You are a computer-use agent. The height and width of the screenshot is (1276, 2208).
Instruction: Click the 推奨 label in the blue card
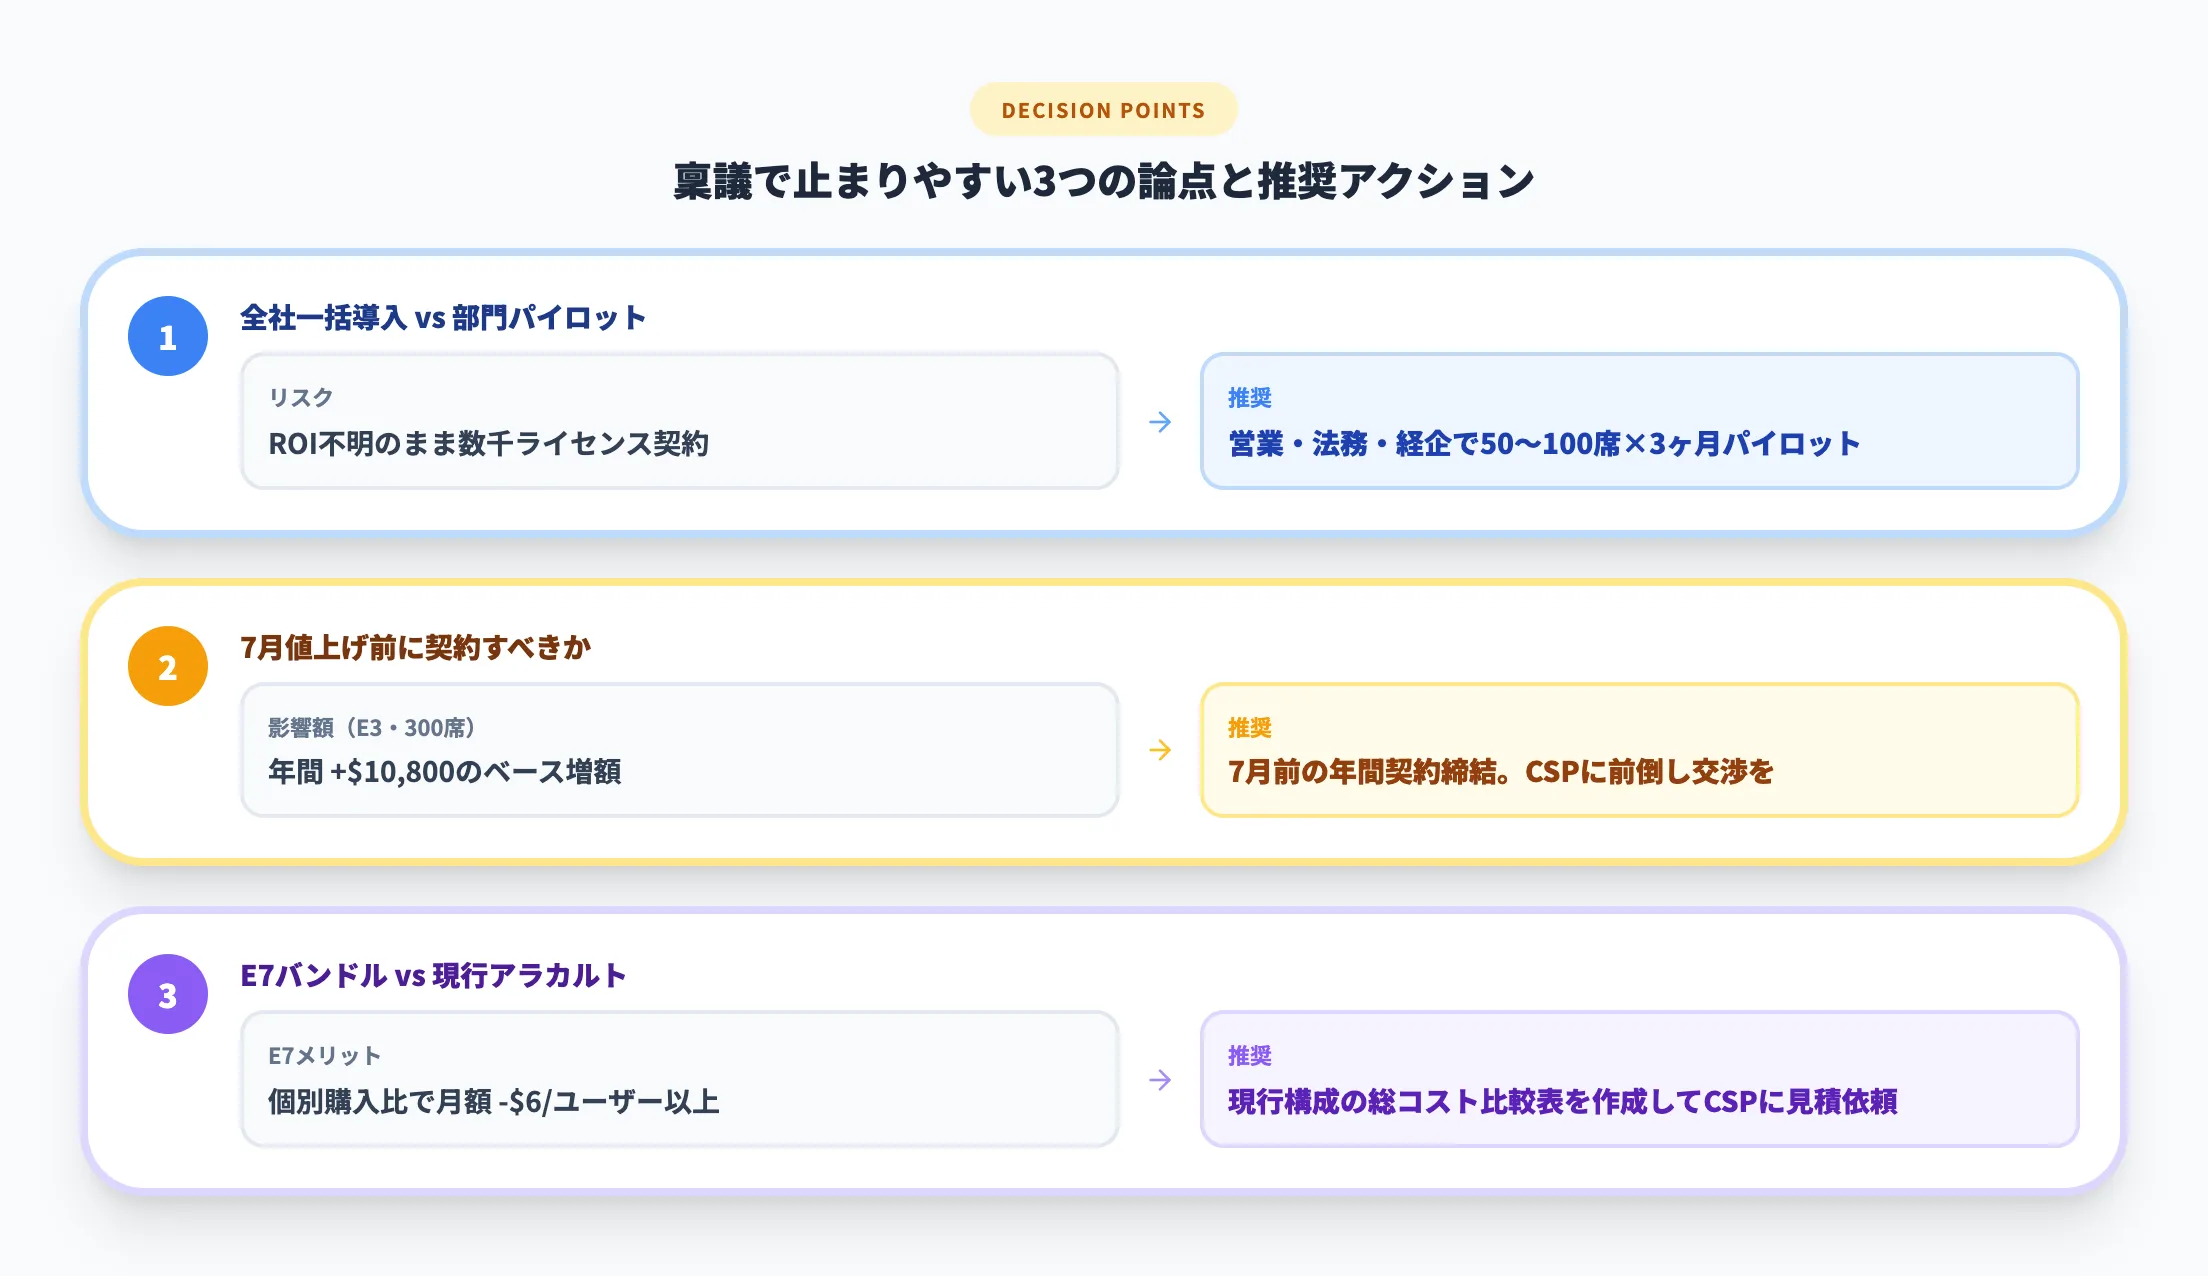[1248, 397]
